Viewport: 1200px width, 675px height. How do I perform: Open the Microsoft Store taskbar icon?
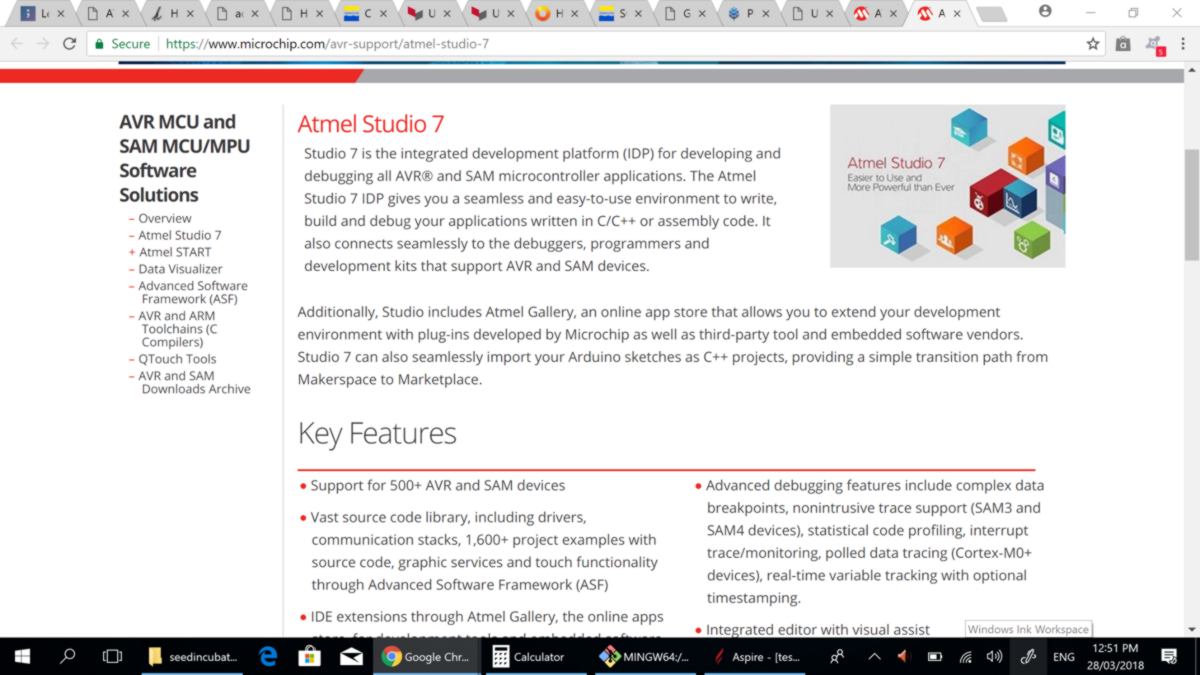coord(310,657)
